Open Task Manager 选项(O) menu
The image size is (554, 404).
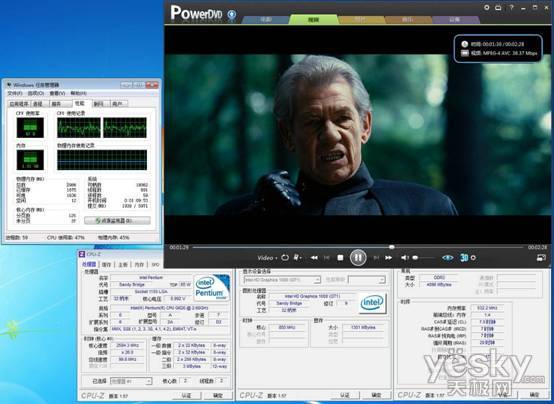click(x=36, y=93)
